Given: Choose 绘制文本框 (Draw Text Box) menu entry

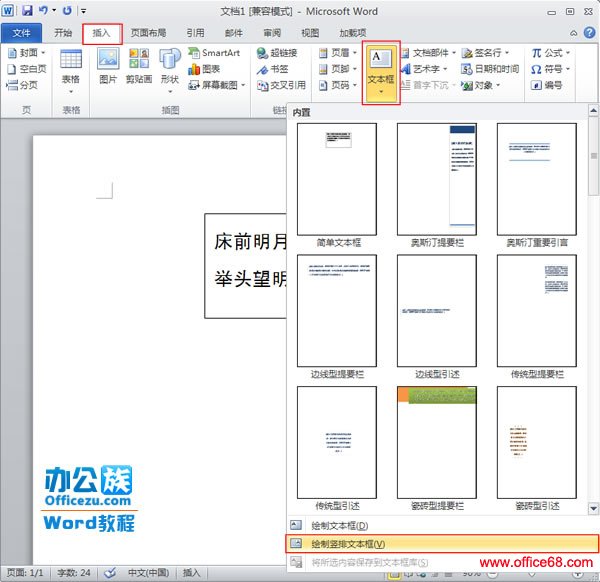Looking at the screenshot, I should [x=340, y=525].
